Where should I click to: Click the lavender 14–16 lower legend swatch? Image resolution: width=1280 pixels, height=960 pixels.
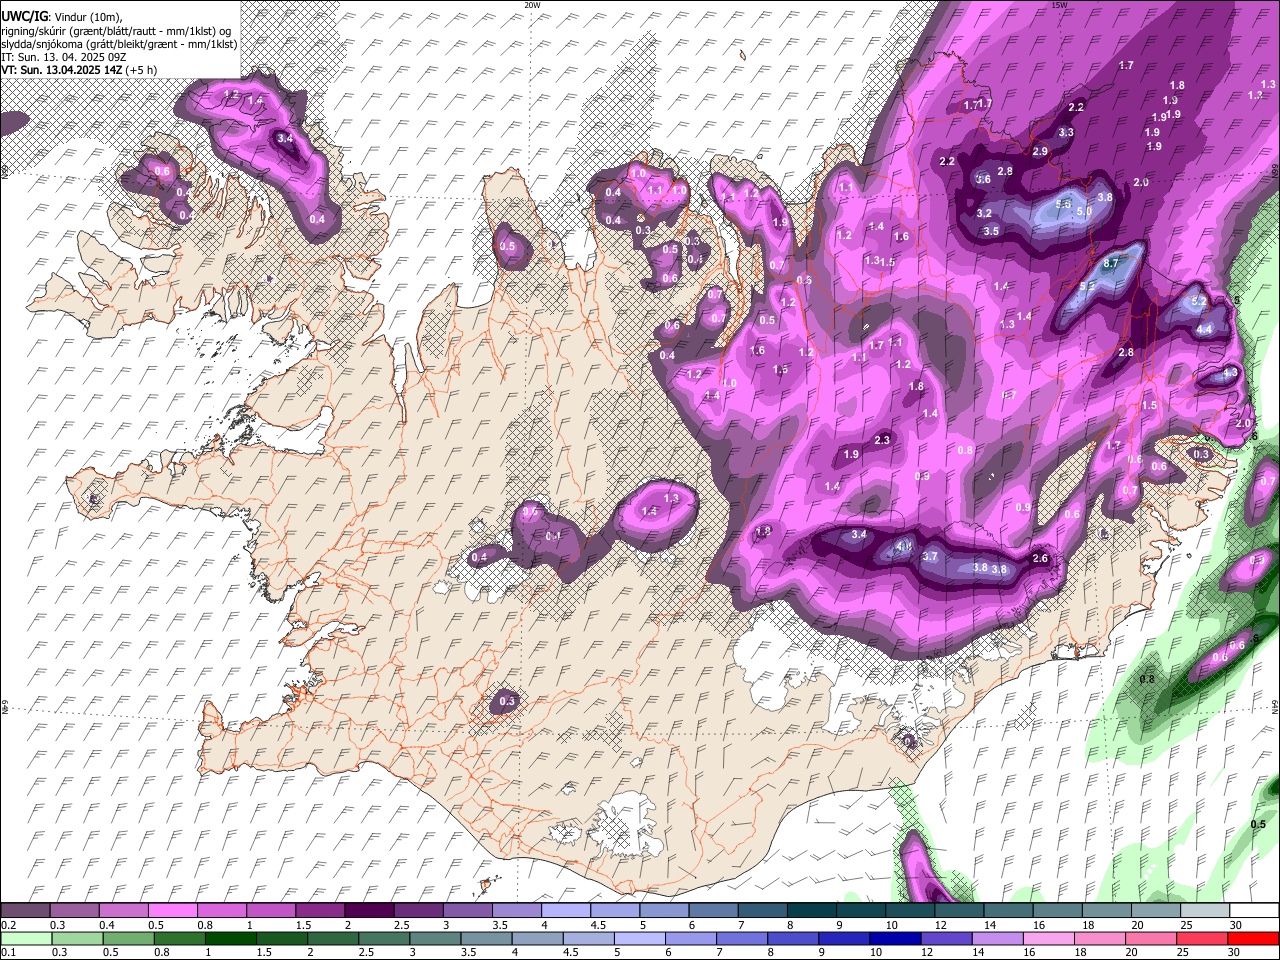pos(996,938)
